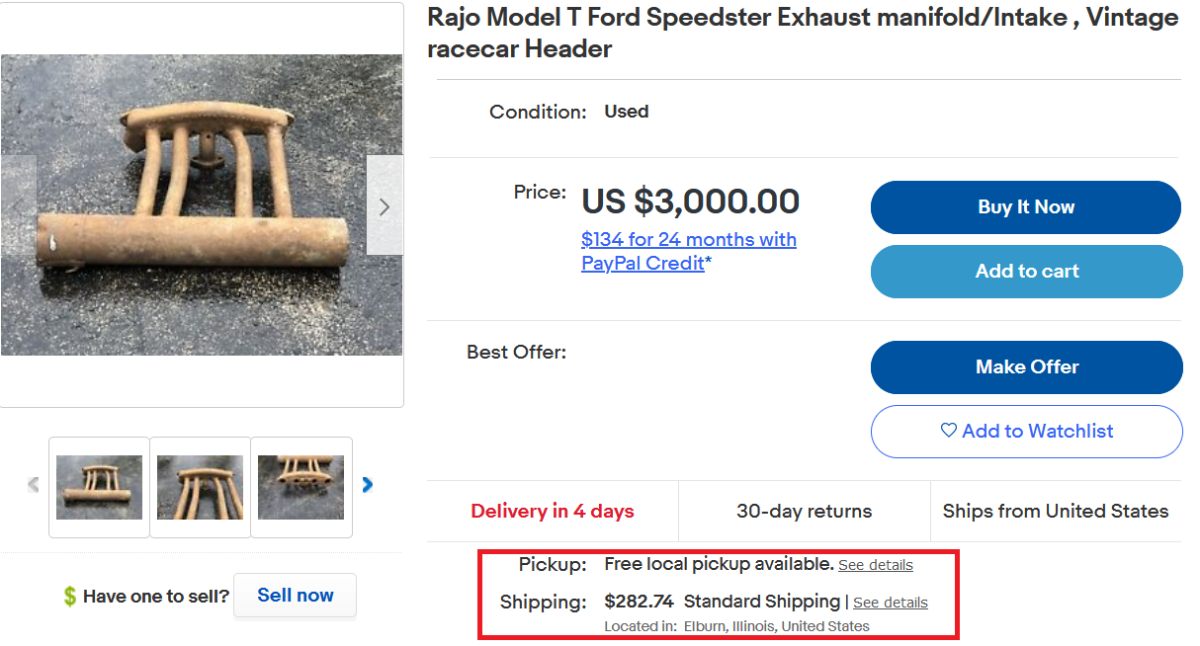Add the manifold to cart
This screenshot has width=1200, height=646.
tap(1026, 271)
